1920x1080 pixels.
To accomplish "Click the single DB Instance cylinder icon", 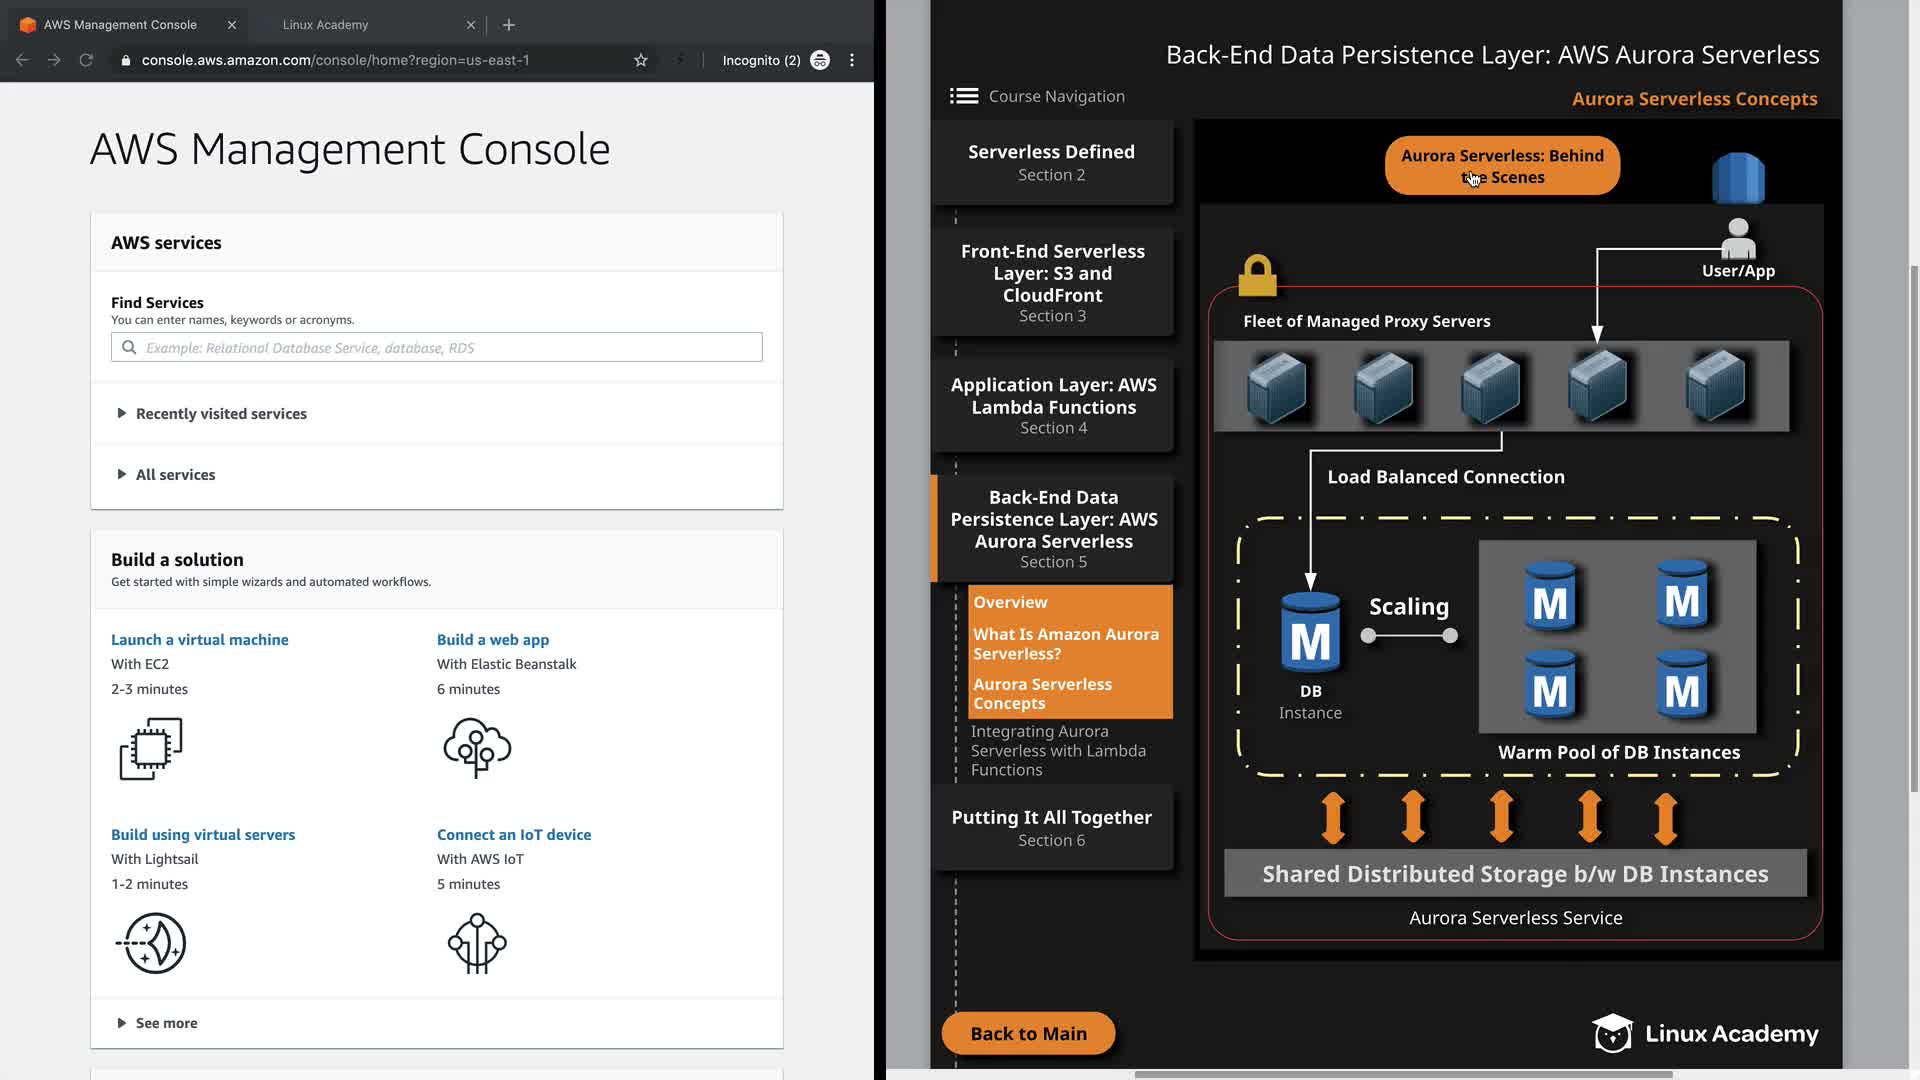I will (1310, 632).
